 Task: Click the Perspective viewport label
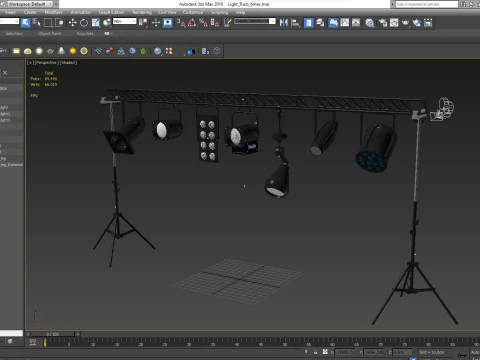tap(47, 62)
